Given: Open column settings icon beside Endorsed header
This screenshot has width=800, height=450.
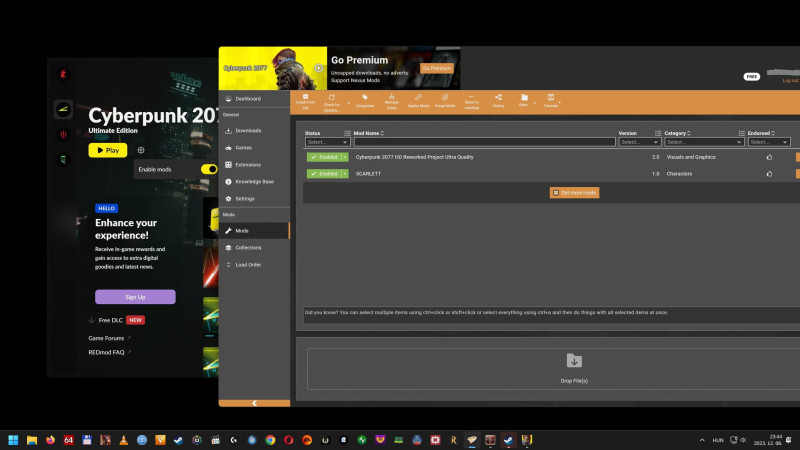Looking at the screenshot, I should pos(741,133).
